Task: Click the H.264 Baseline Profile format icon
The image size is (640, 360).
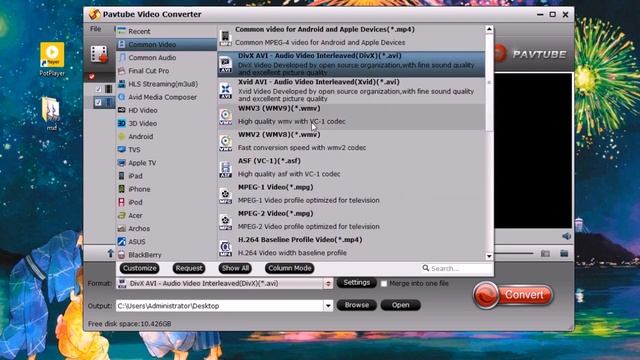Action: pyautogui.click(x=225, y=248)
